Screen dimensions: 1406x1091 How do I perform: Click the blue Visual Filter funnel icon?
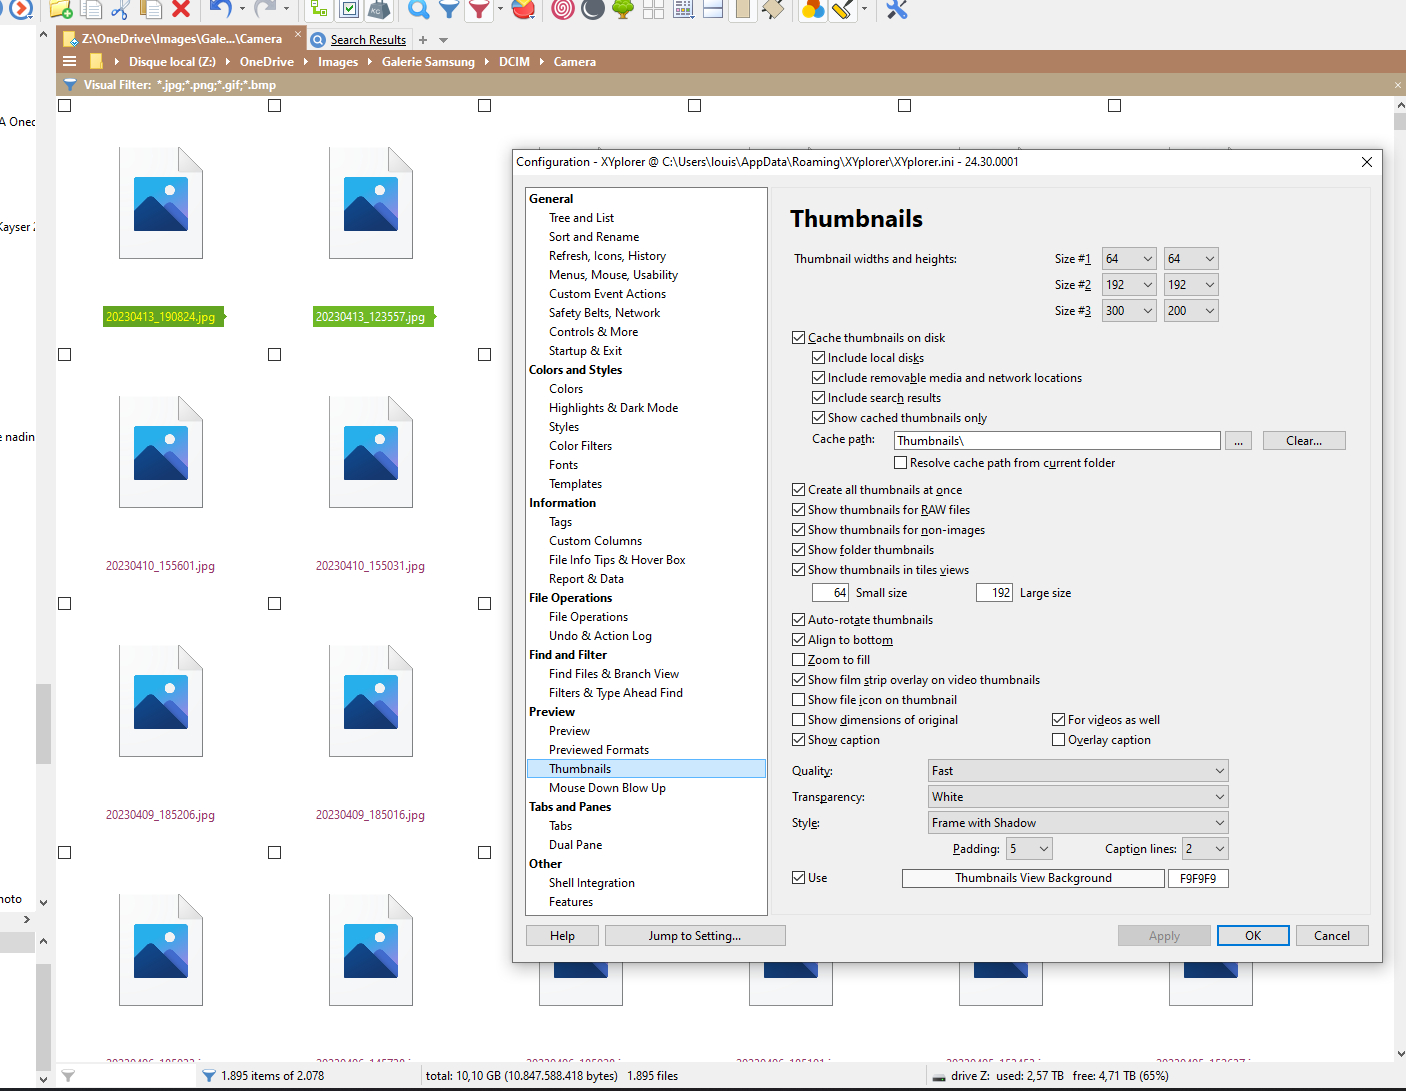coord(450,9)
